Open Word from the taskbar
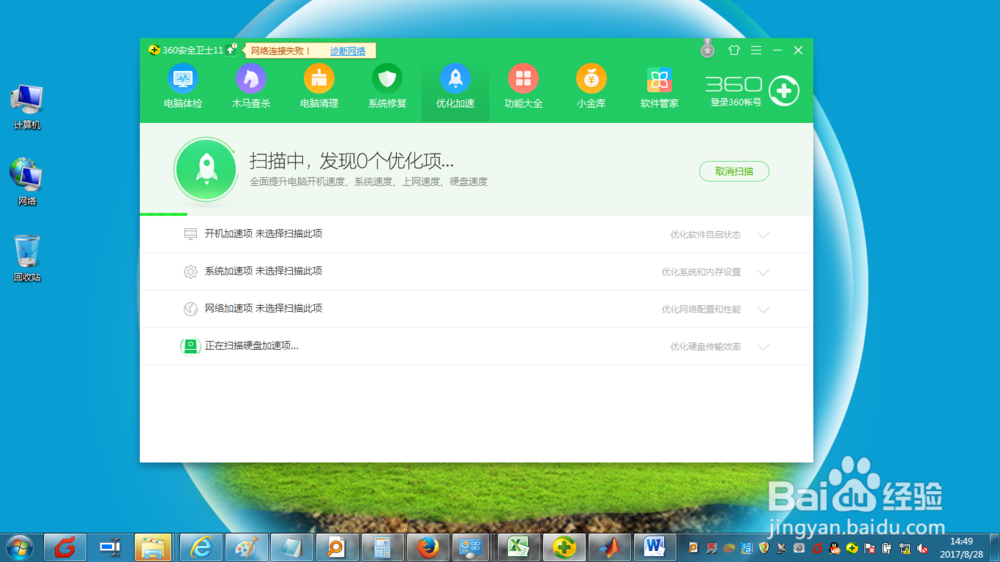Screen dimensions: 1000x562 (654, 547)
